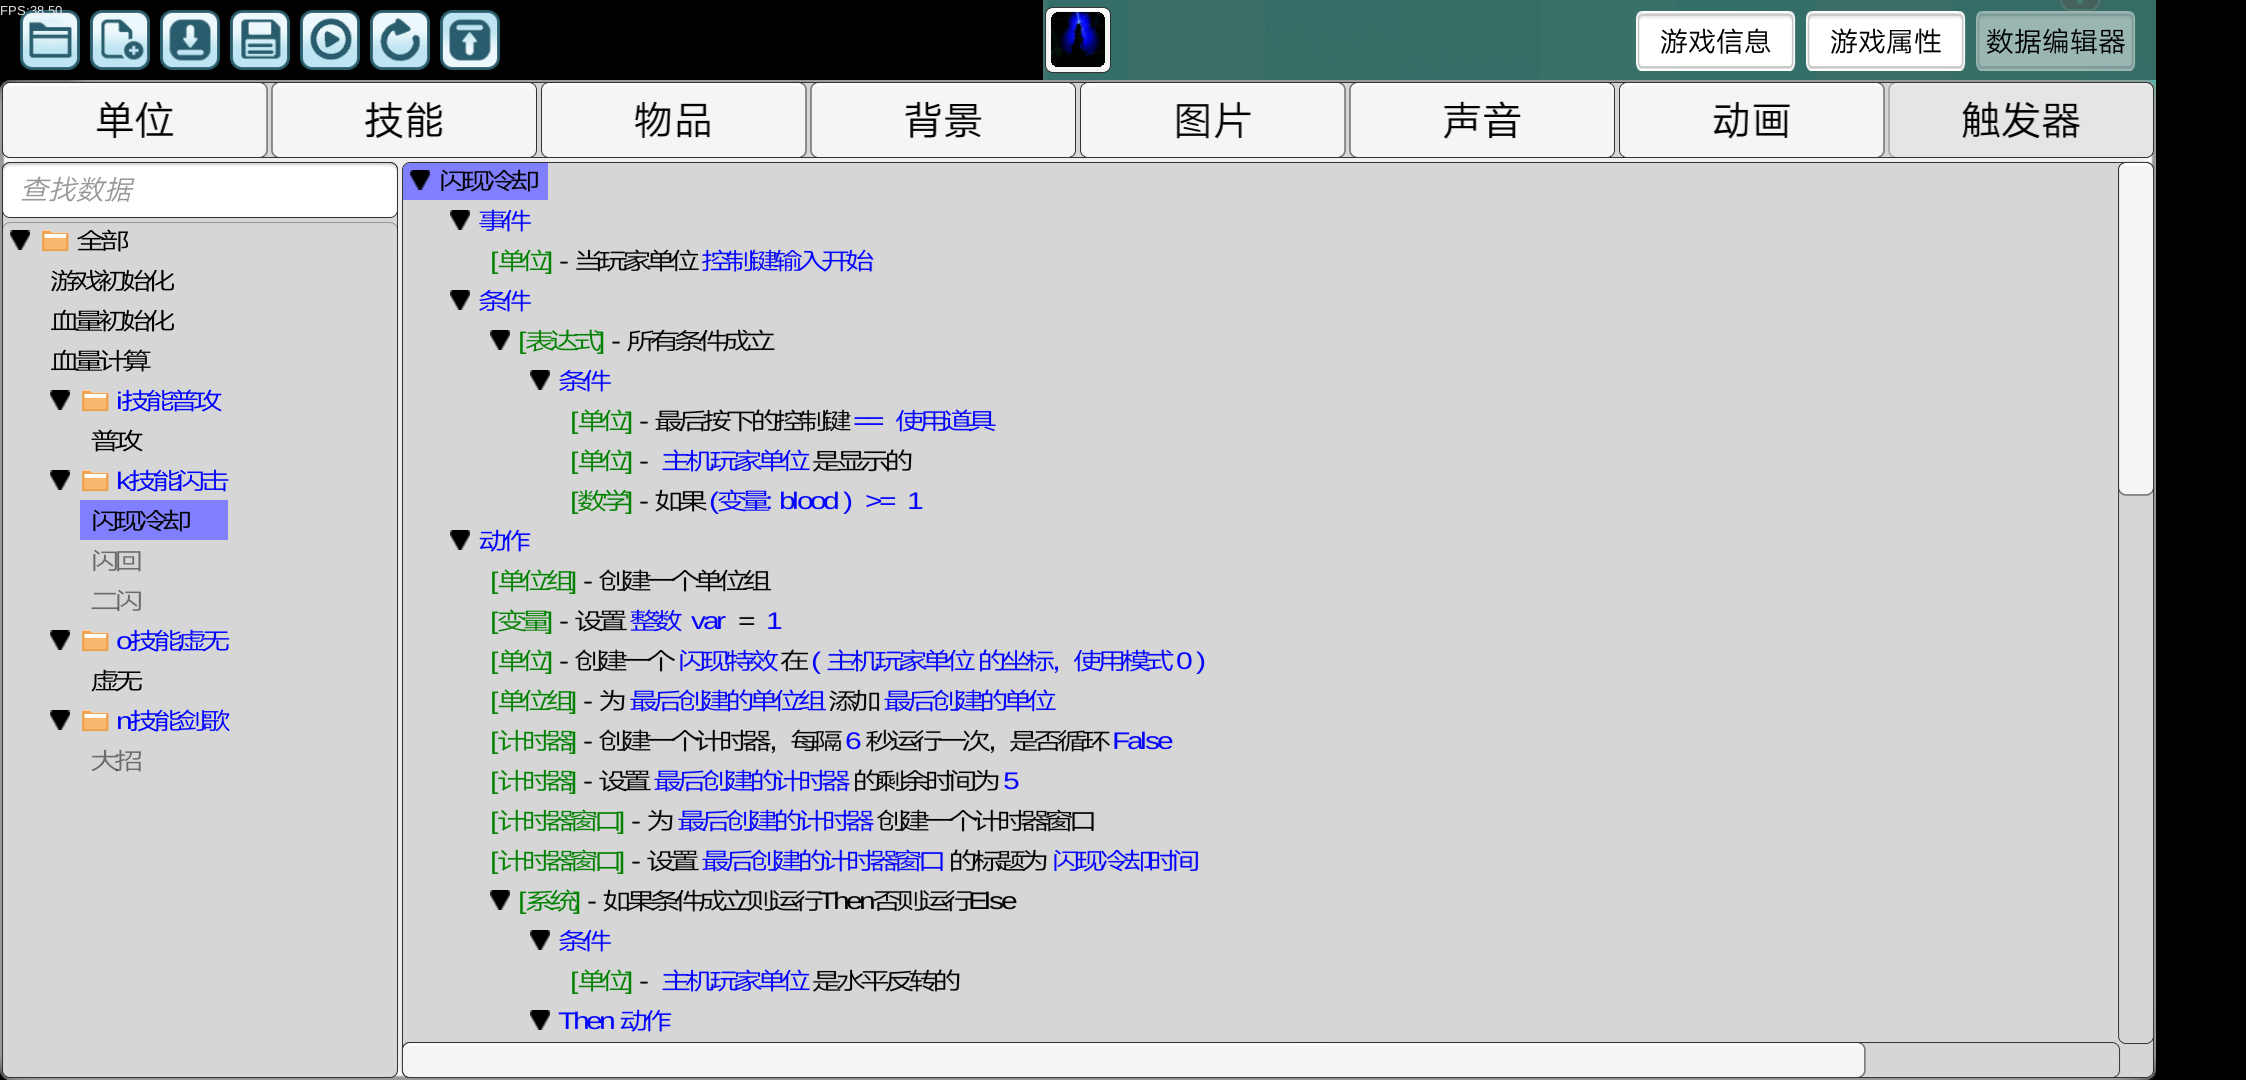The width and height of the screenshot is (2246, 1080).
Task: Switch to 动画 tab
Action: [1751, 120]
